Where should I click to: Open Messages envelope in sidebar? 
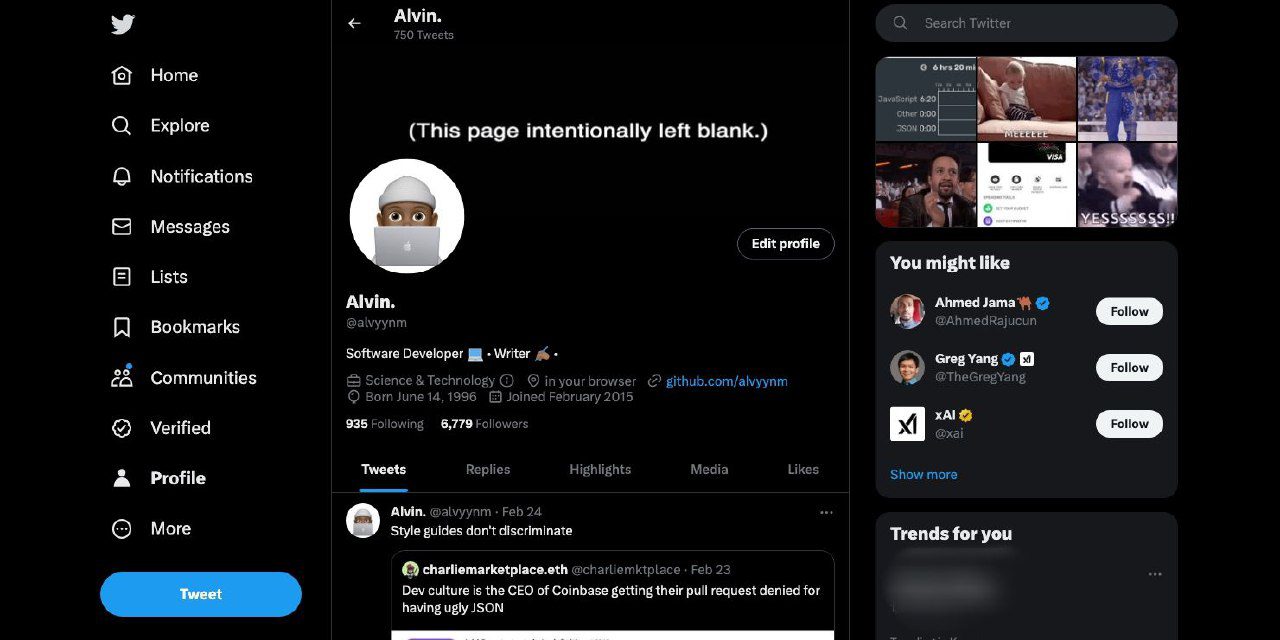coord(122,227)
